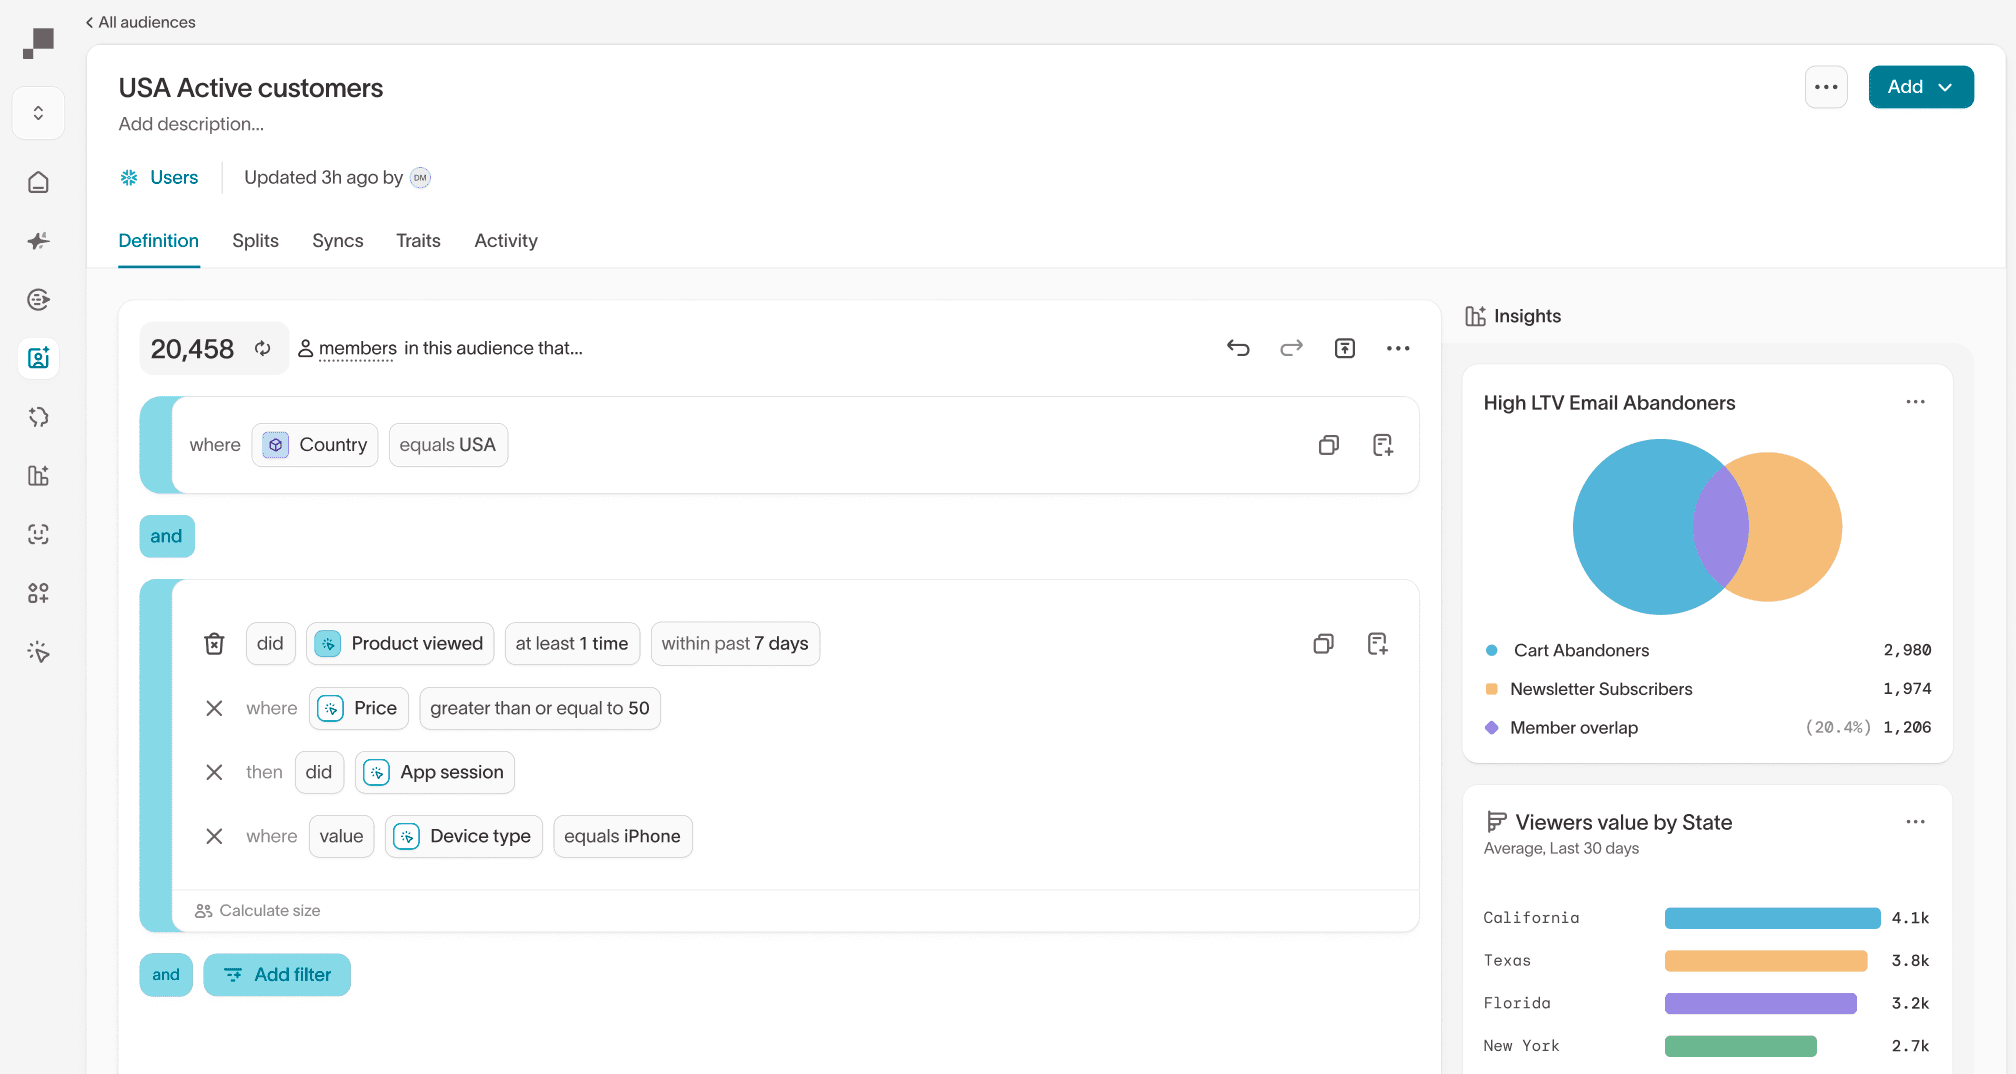
Task: Open the 'greater than or equal to 50' operator selector
Action: pos(539,708)
